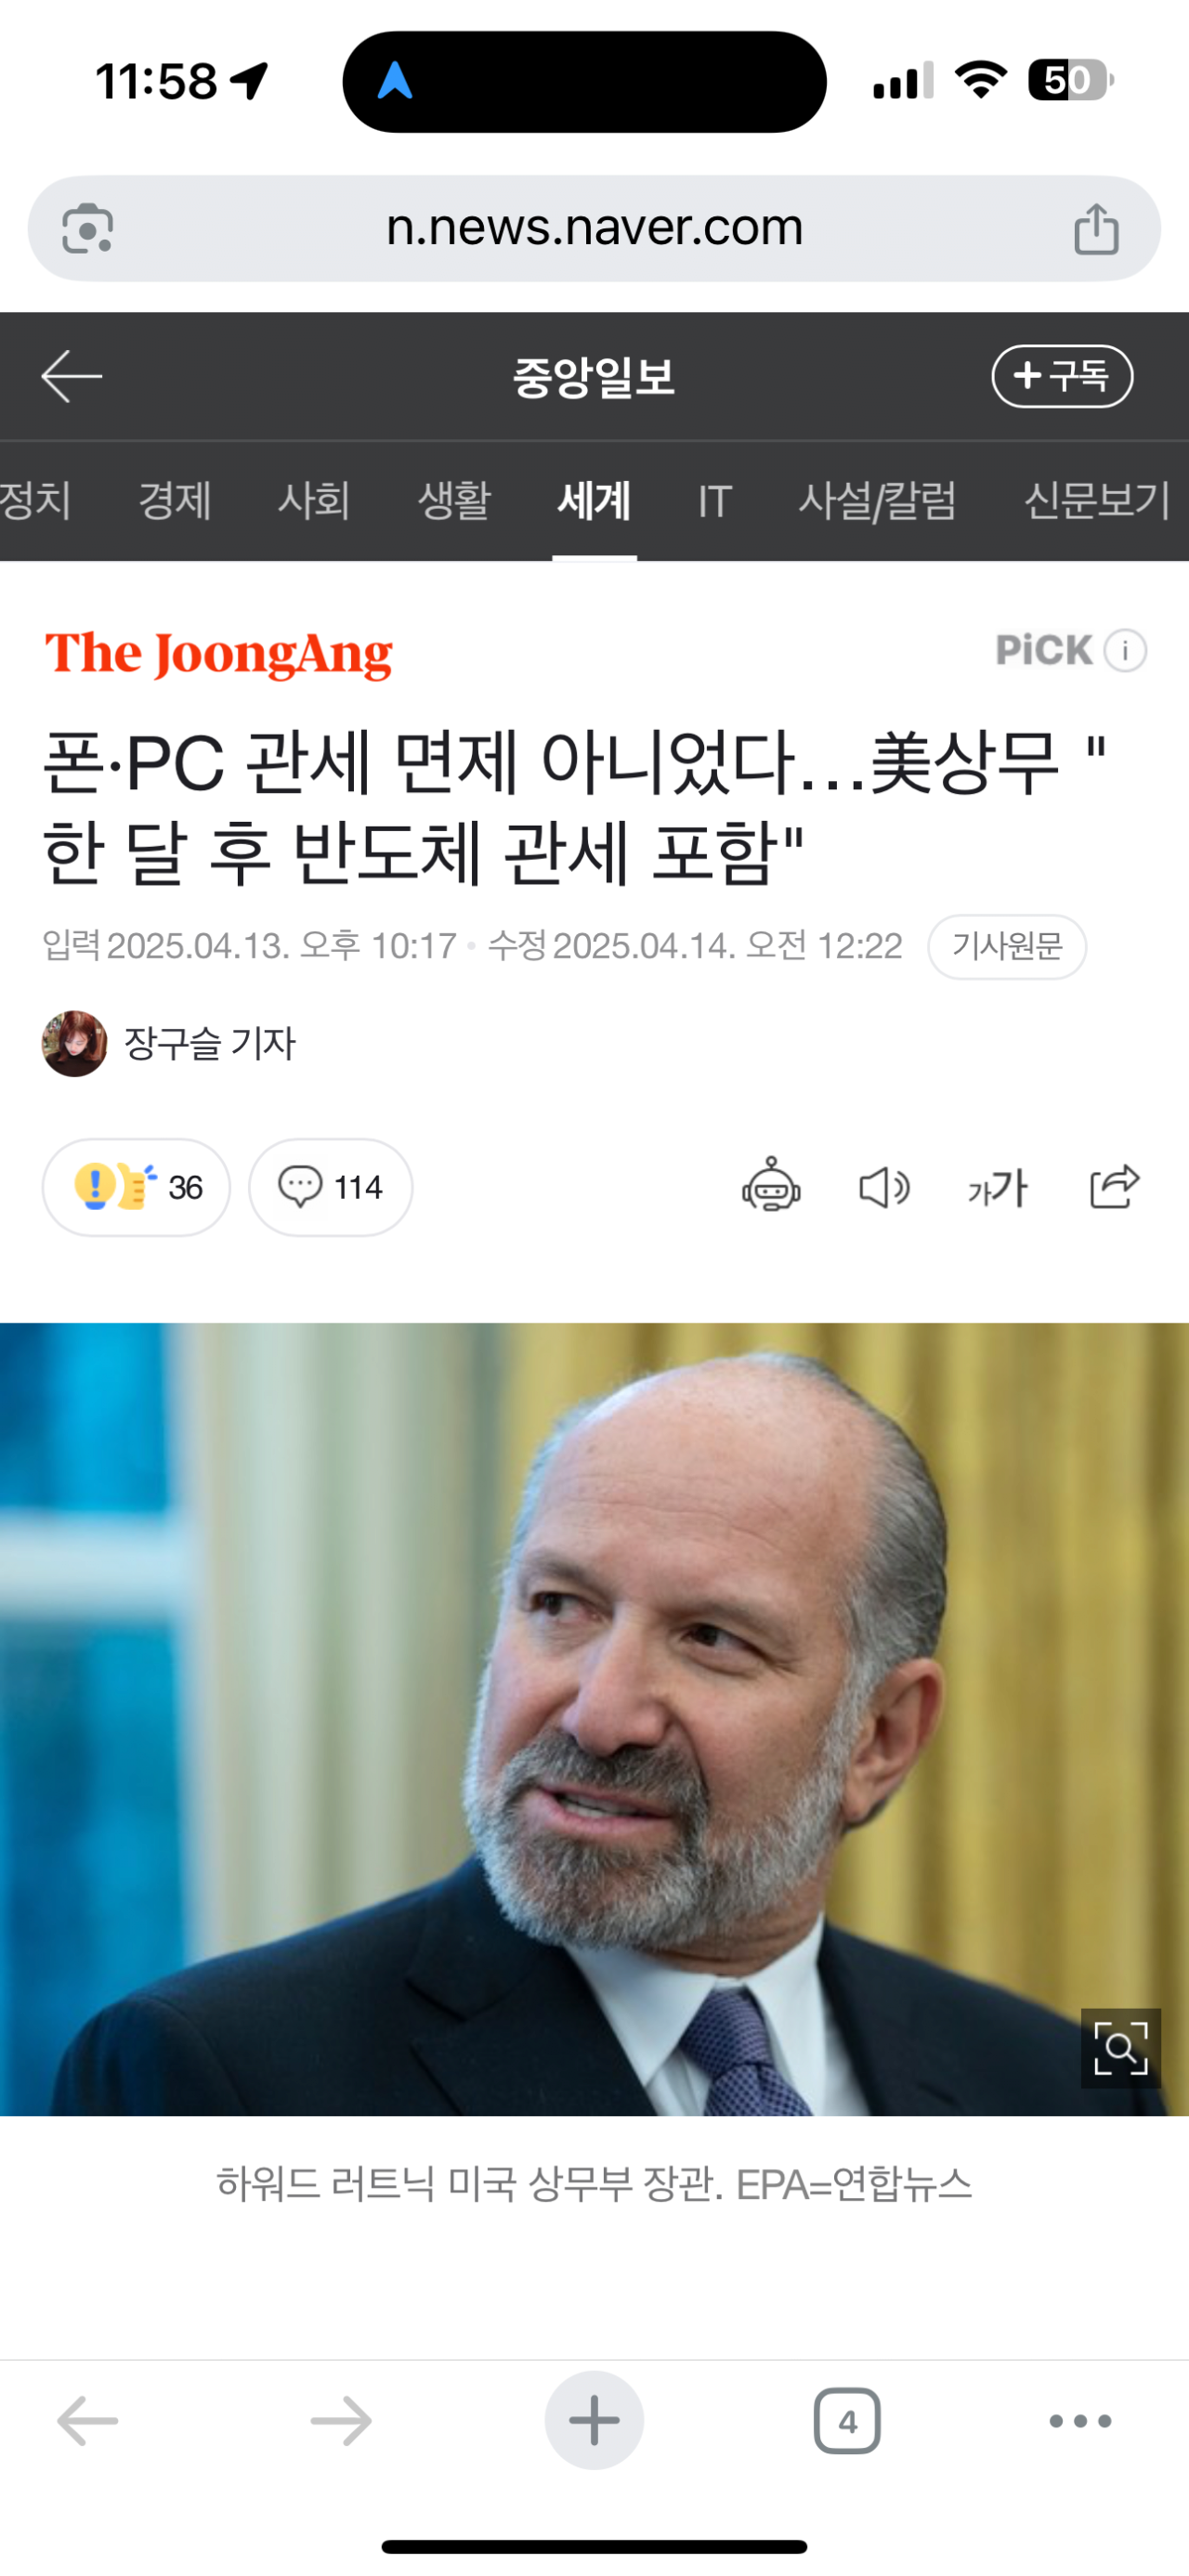Image resolution: width=1189 pixels, height=2576 pixels.
Task: Toggle the reaction button showing 36
Action: point(136,1187)
